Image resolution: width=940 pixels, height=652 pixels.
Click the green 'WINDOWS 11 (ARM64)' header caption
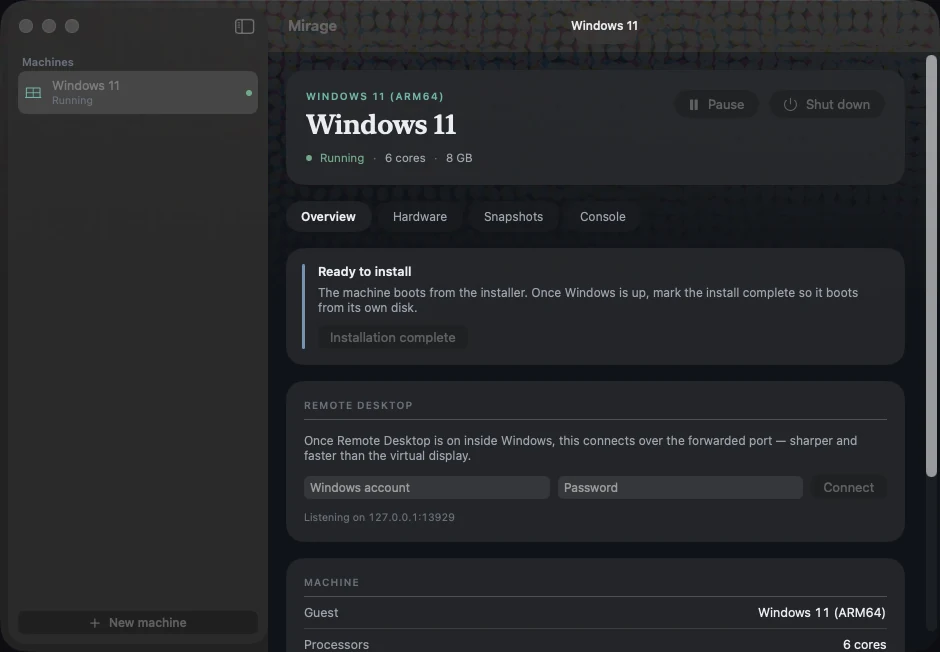(375, 96)
